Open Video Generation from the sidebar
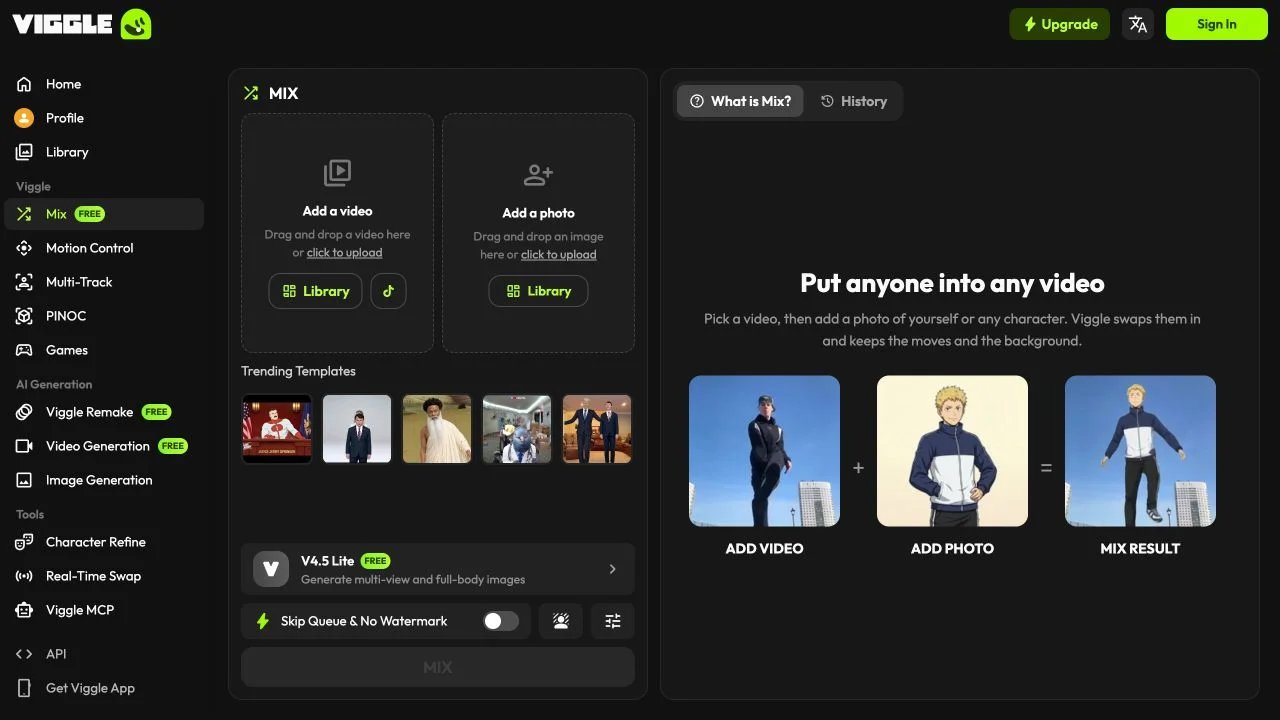This screenshot has height=720, width=1280. pyautogui.click(x=104, y=446)
